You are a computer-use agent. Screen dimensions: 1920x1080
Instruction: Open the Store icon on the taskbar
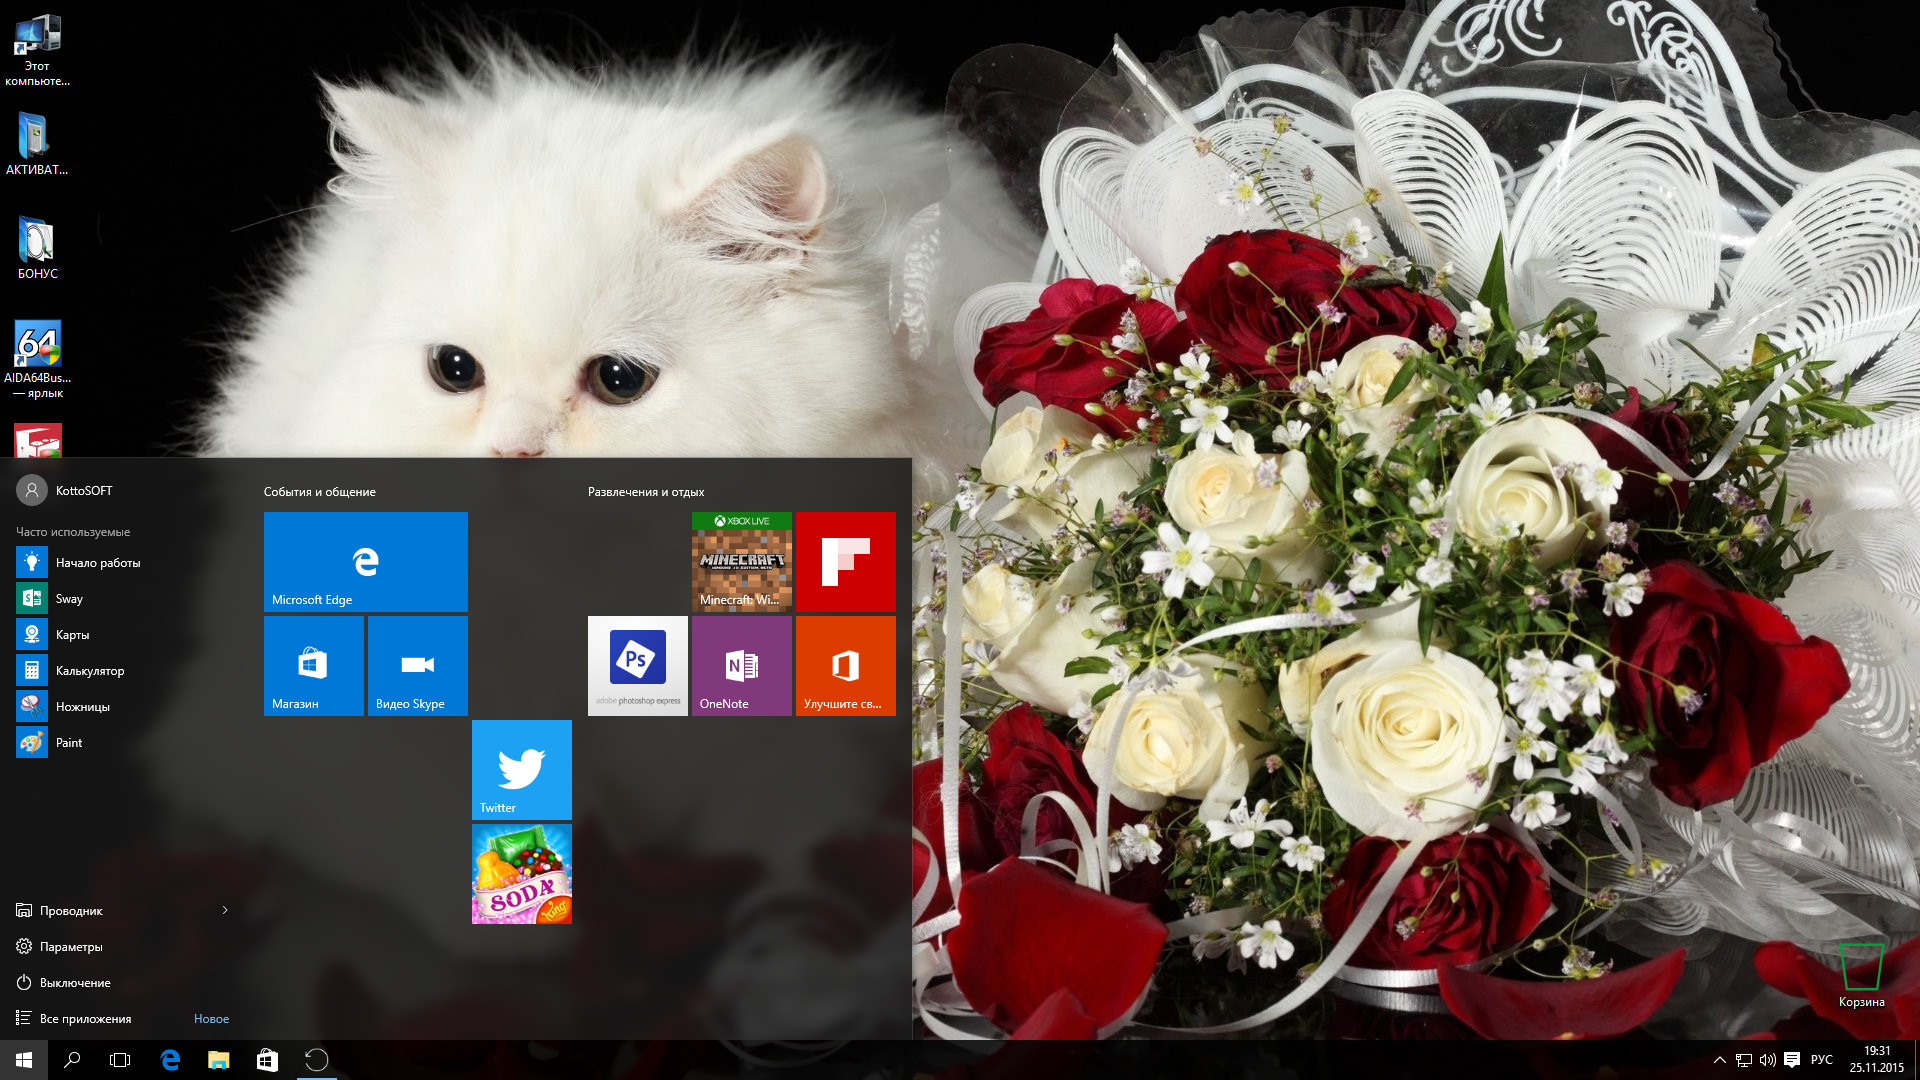click(x=267, y=1060)
